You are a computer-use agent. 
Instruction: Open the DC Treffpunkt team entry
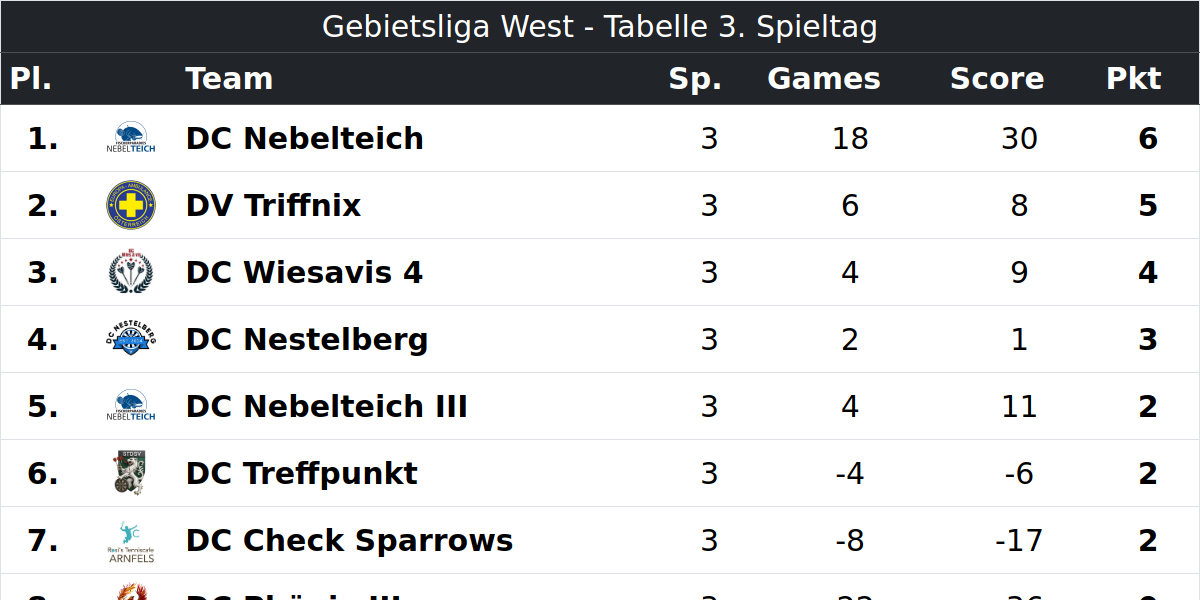coord(302,473)
